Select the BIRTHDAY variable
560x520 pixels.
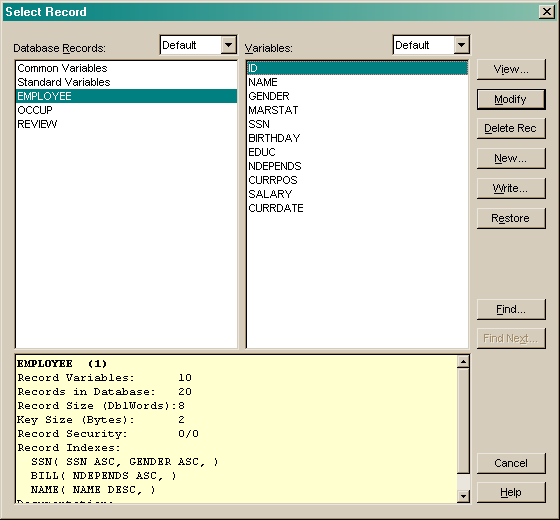coord(357,138)
